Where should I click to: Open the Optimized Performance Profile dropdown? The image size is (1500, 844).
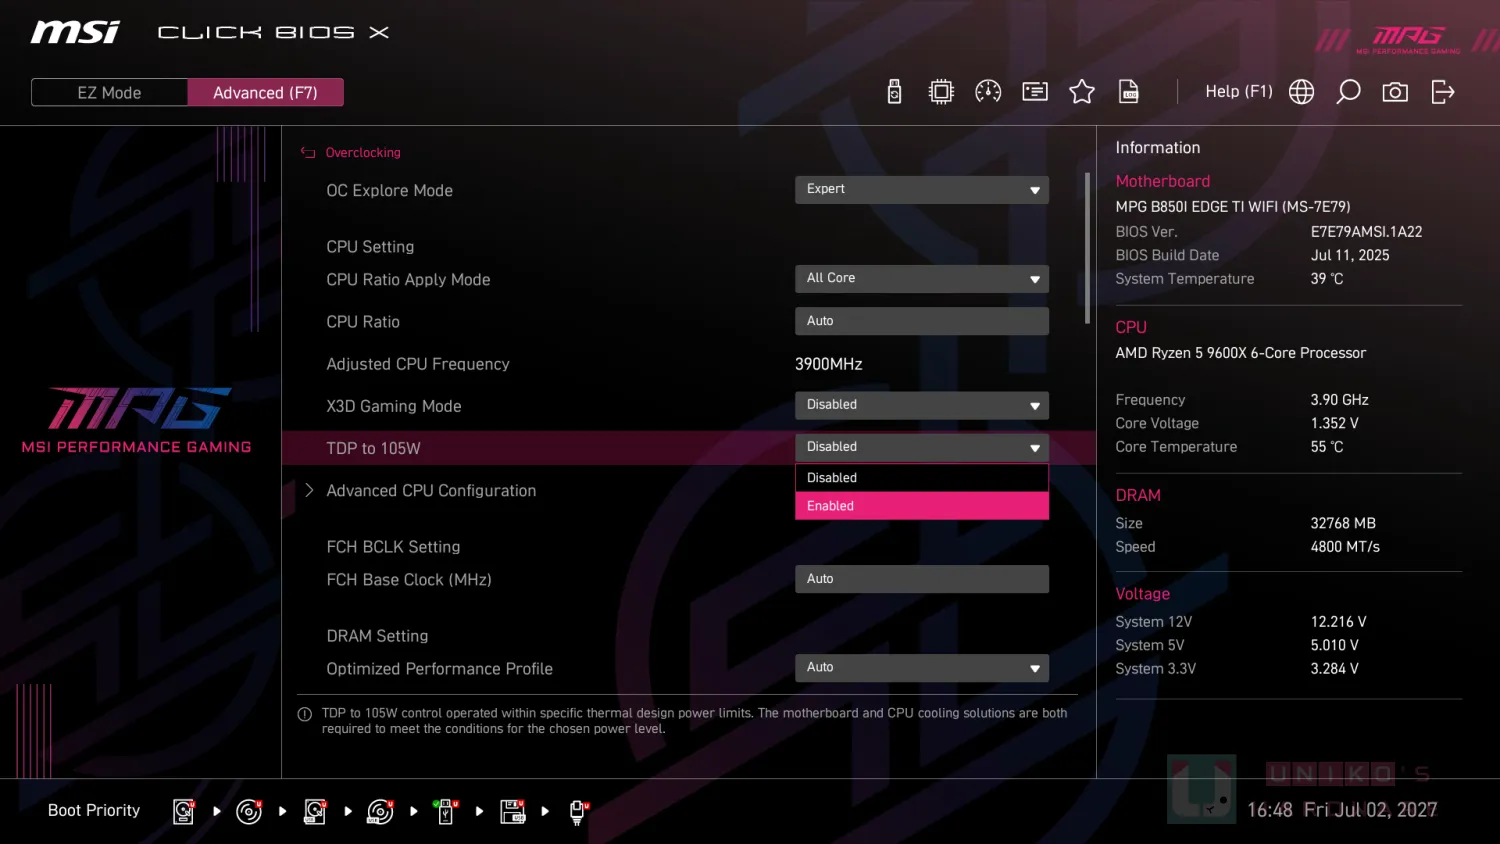click(x=921, y=668)
